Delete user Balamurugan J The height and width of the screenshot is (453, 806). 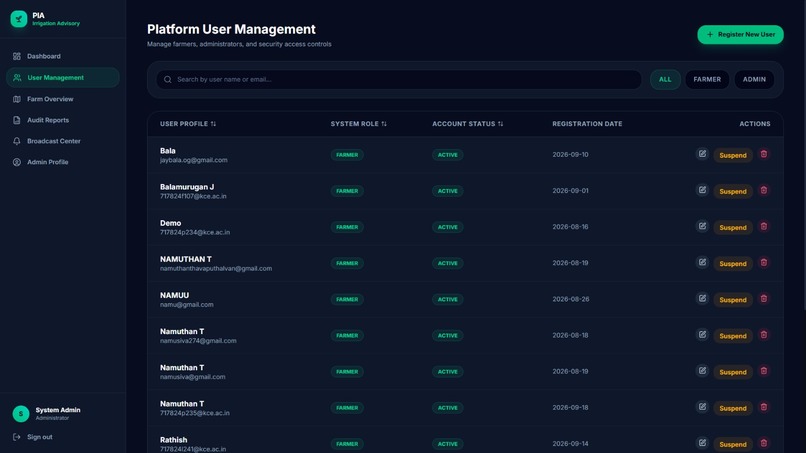[764, 190]
